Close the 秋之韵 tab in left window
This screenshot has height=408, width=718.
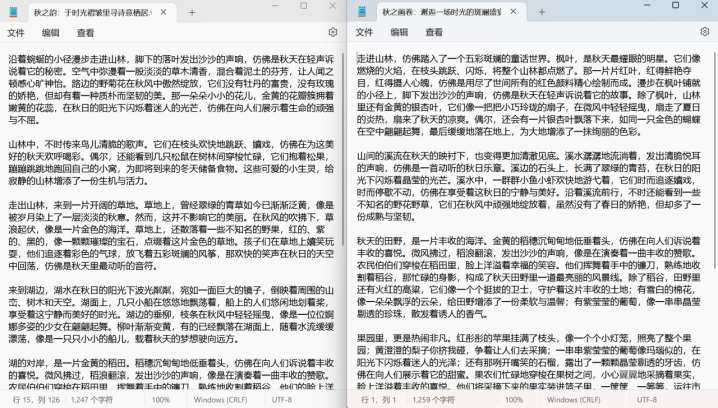tap(163, 12)
